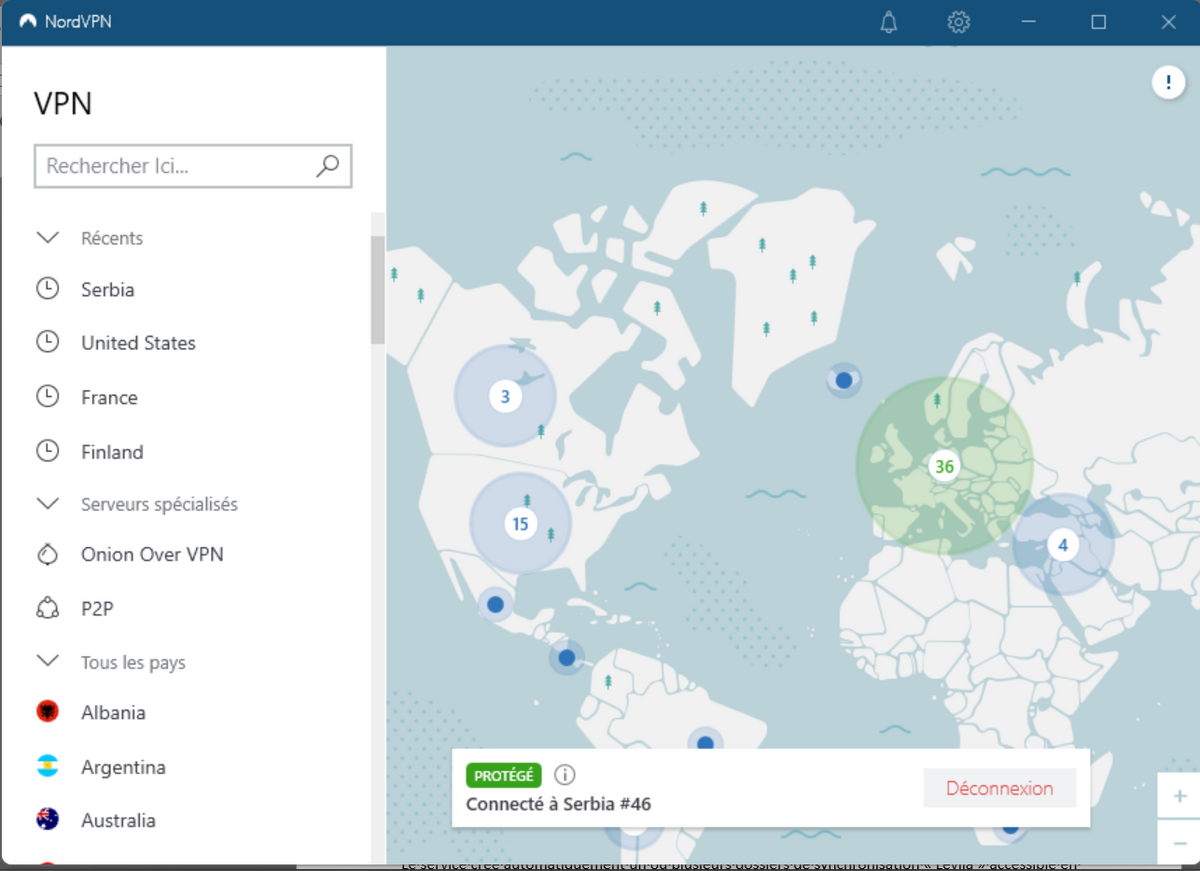
Task: Click the Connecté à Serbia #46 status text
Action: [x=559, y=804]
